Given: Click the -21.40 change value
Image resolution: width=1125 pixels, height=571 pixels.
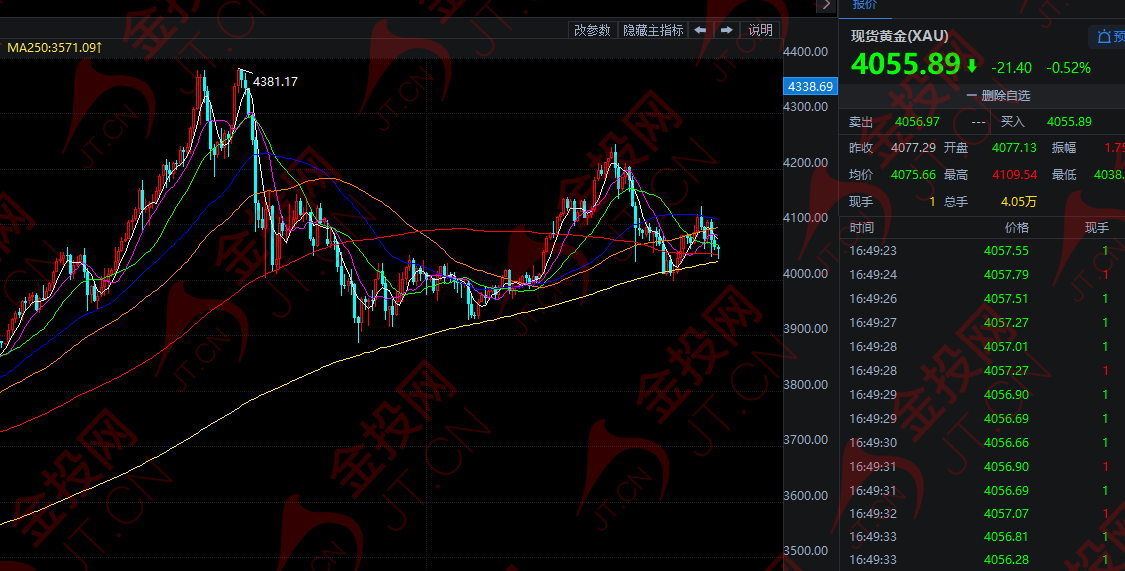Looking at the screenshot, I should (1011, 68).
